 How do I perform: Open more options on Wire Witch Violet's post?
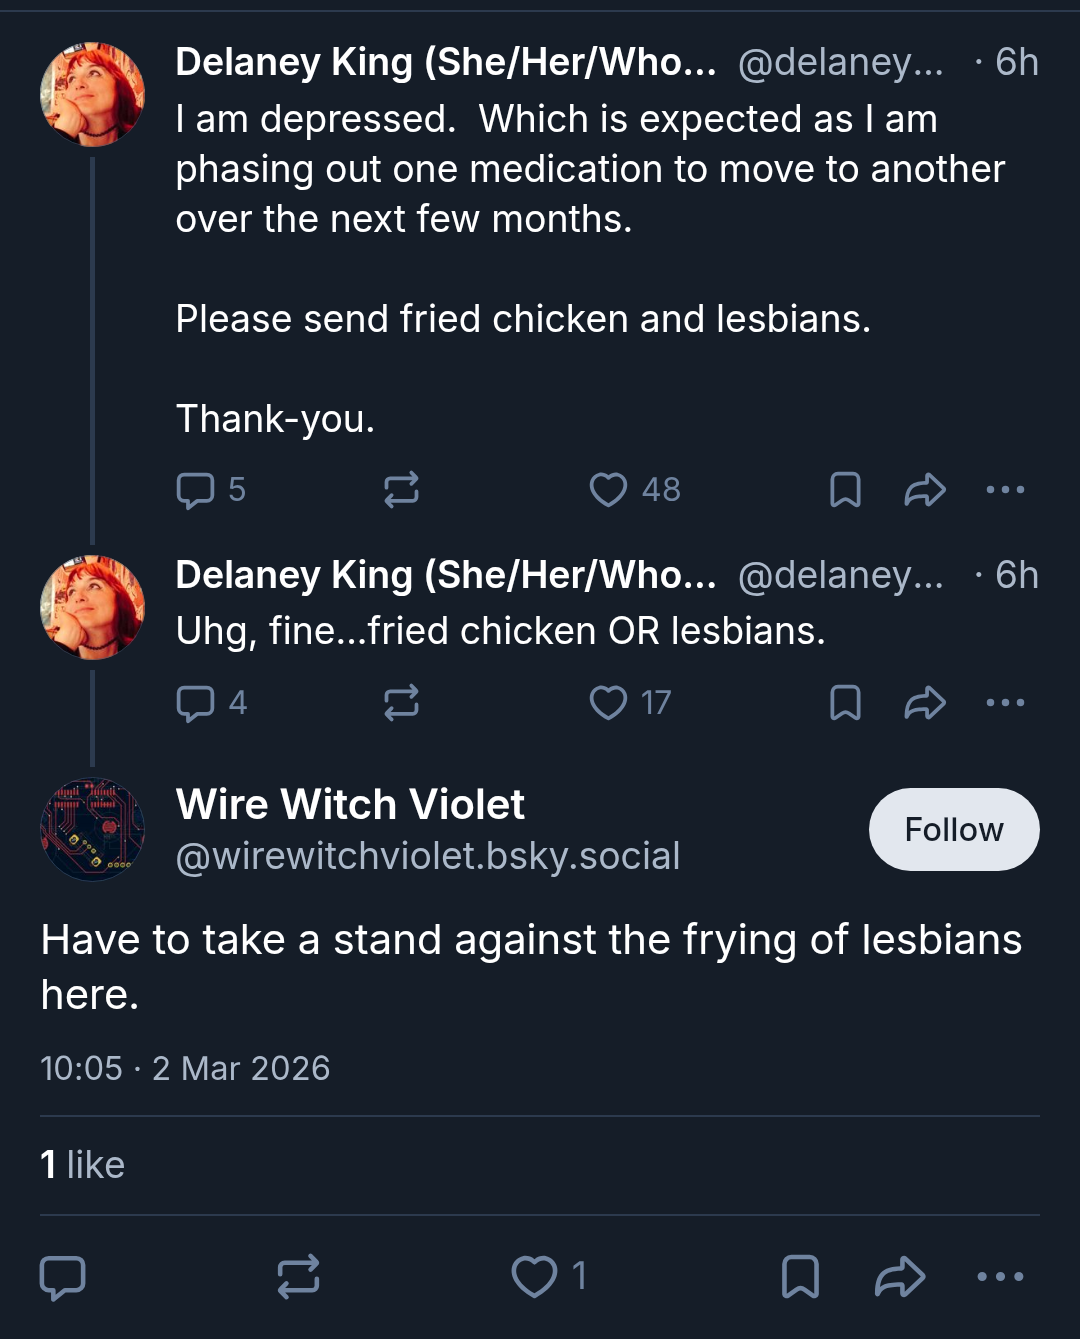coord(1000,1277)
